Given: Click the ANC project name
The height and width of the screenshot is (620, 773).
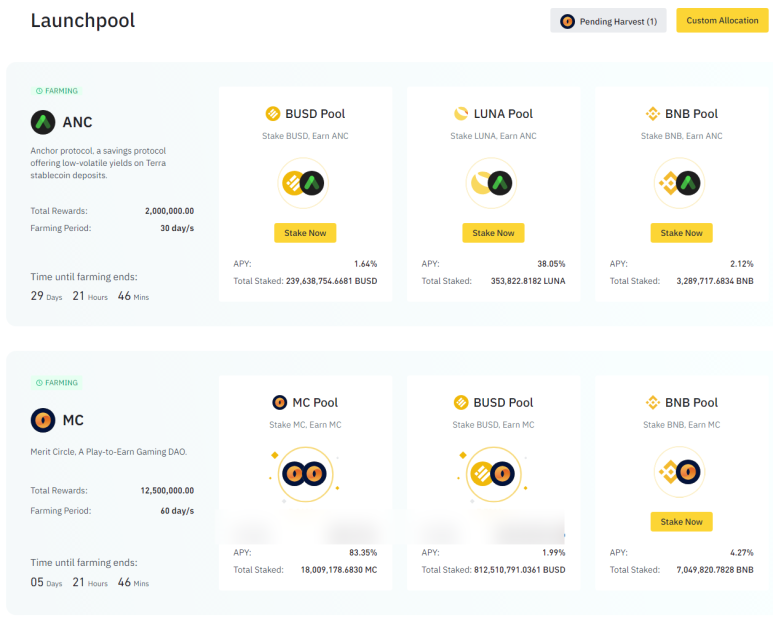Looking at the screenshot, I should [x=77, y=122].
